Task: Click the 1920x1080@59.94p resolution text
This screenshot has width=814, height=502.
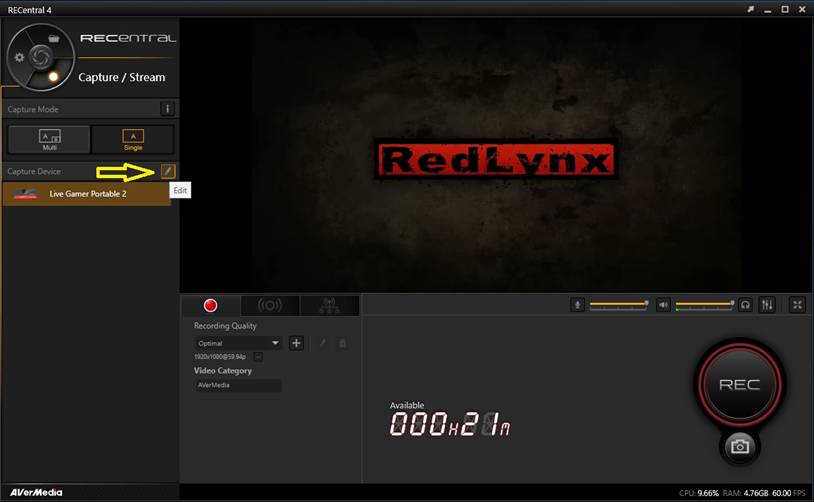Action: (x=220, y=357)
